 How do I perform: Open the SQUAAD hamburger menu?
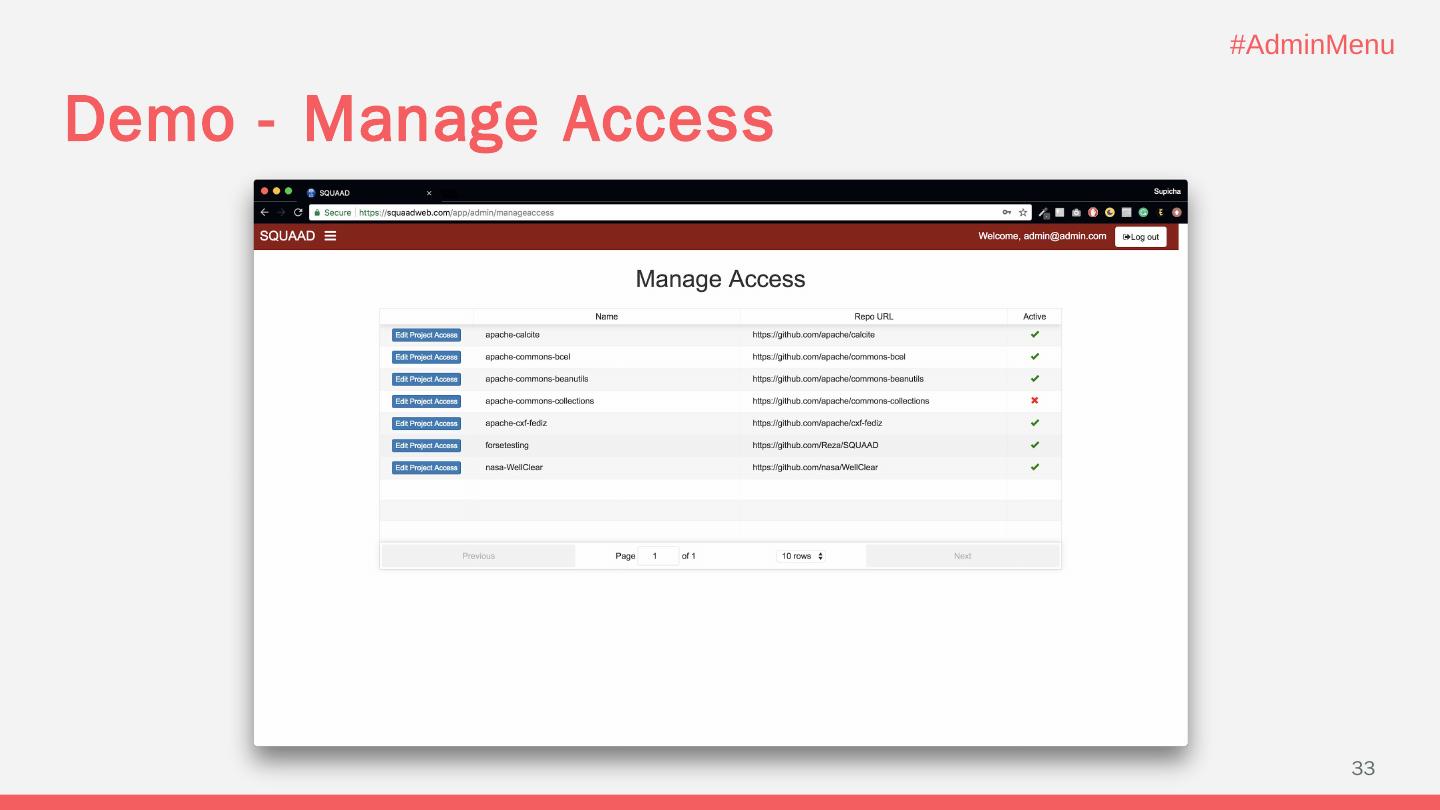click(x=330, y=236)
